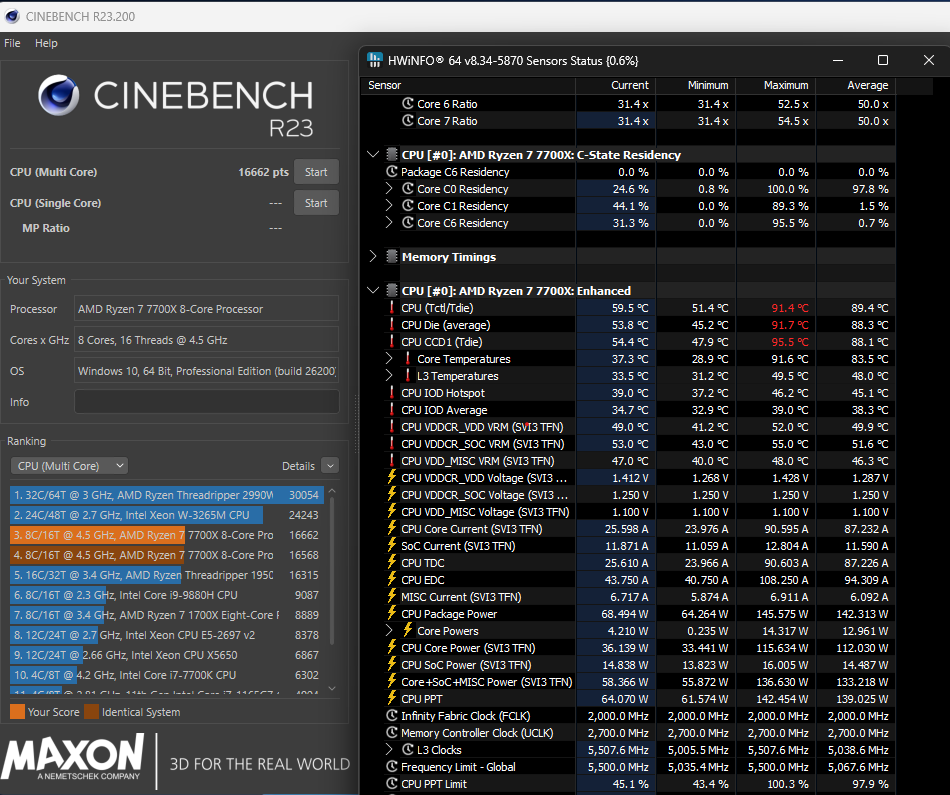Click the clock icon beside Infinity Fabric Clock
Viewport: 950px width, 795px height.
point(392,716)
